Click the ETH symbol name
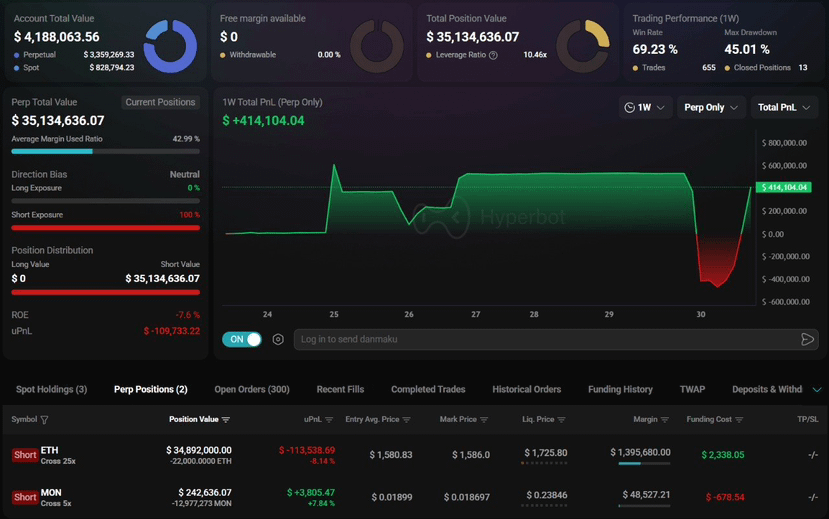 pyautogui.click(x=50, y=450)
